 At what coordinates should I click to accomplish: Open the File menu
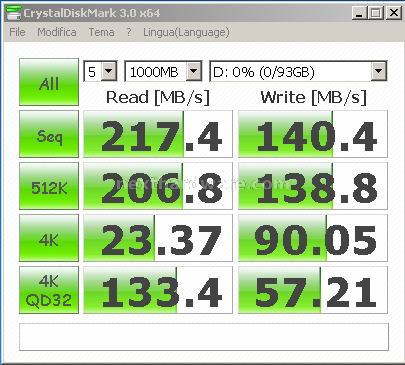pos(17,32)
